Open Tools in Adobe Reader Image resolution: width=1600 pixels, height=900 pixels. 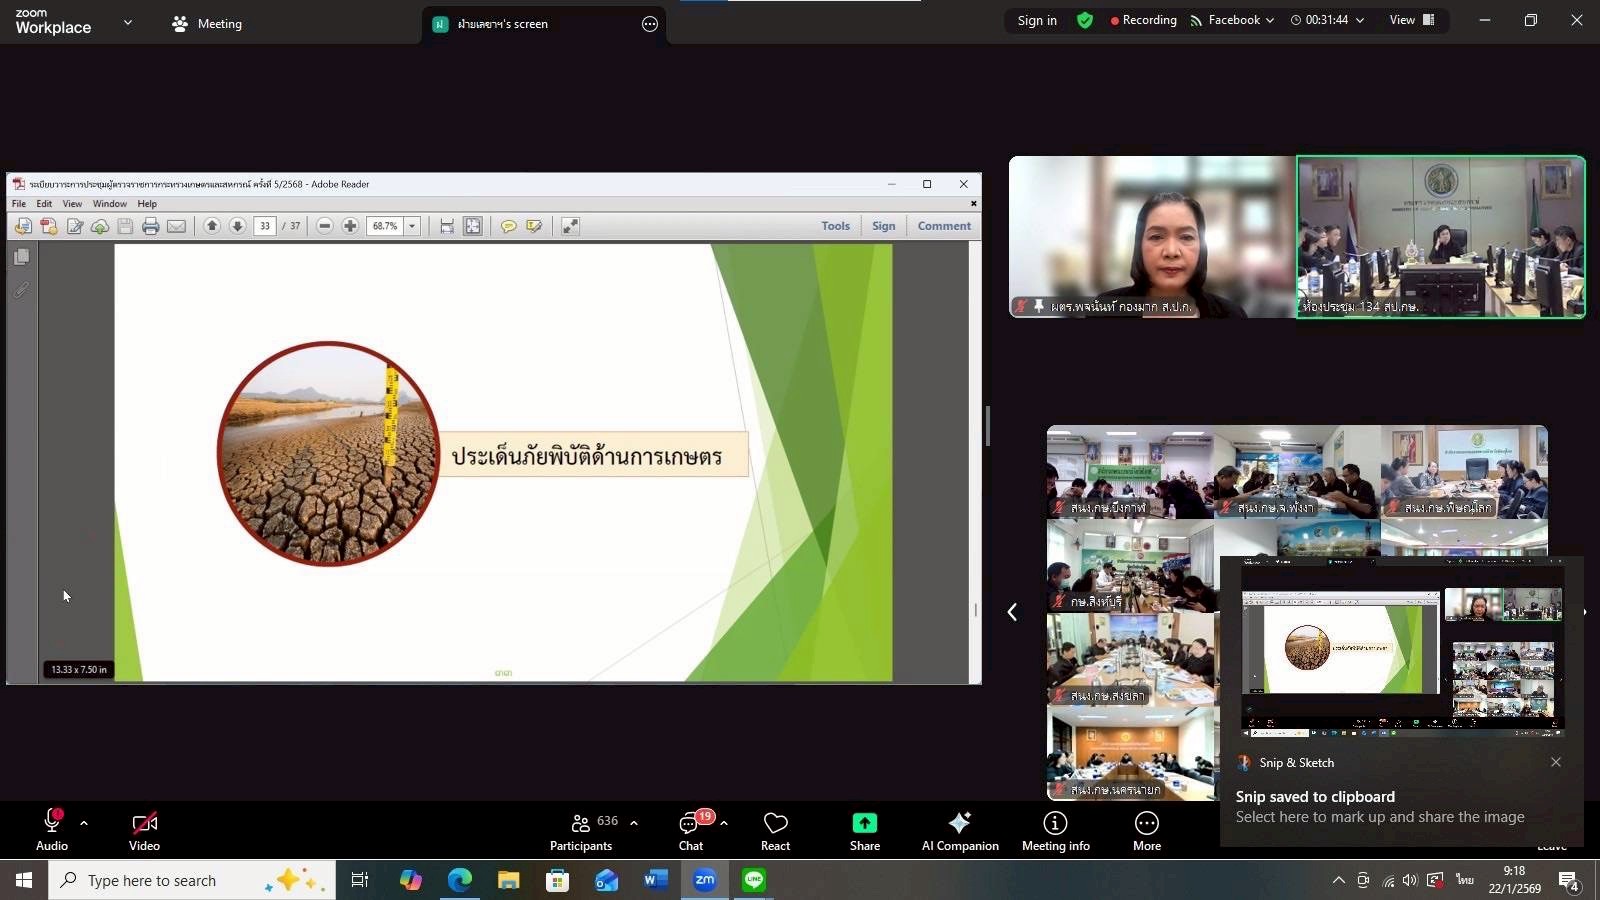836,226
